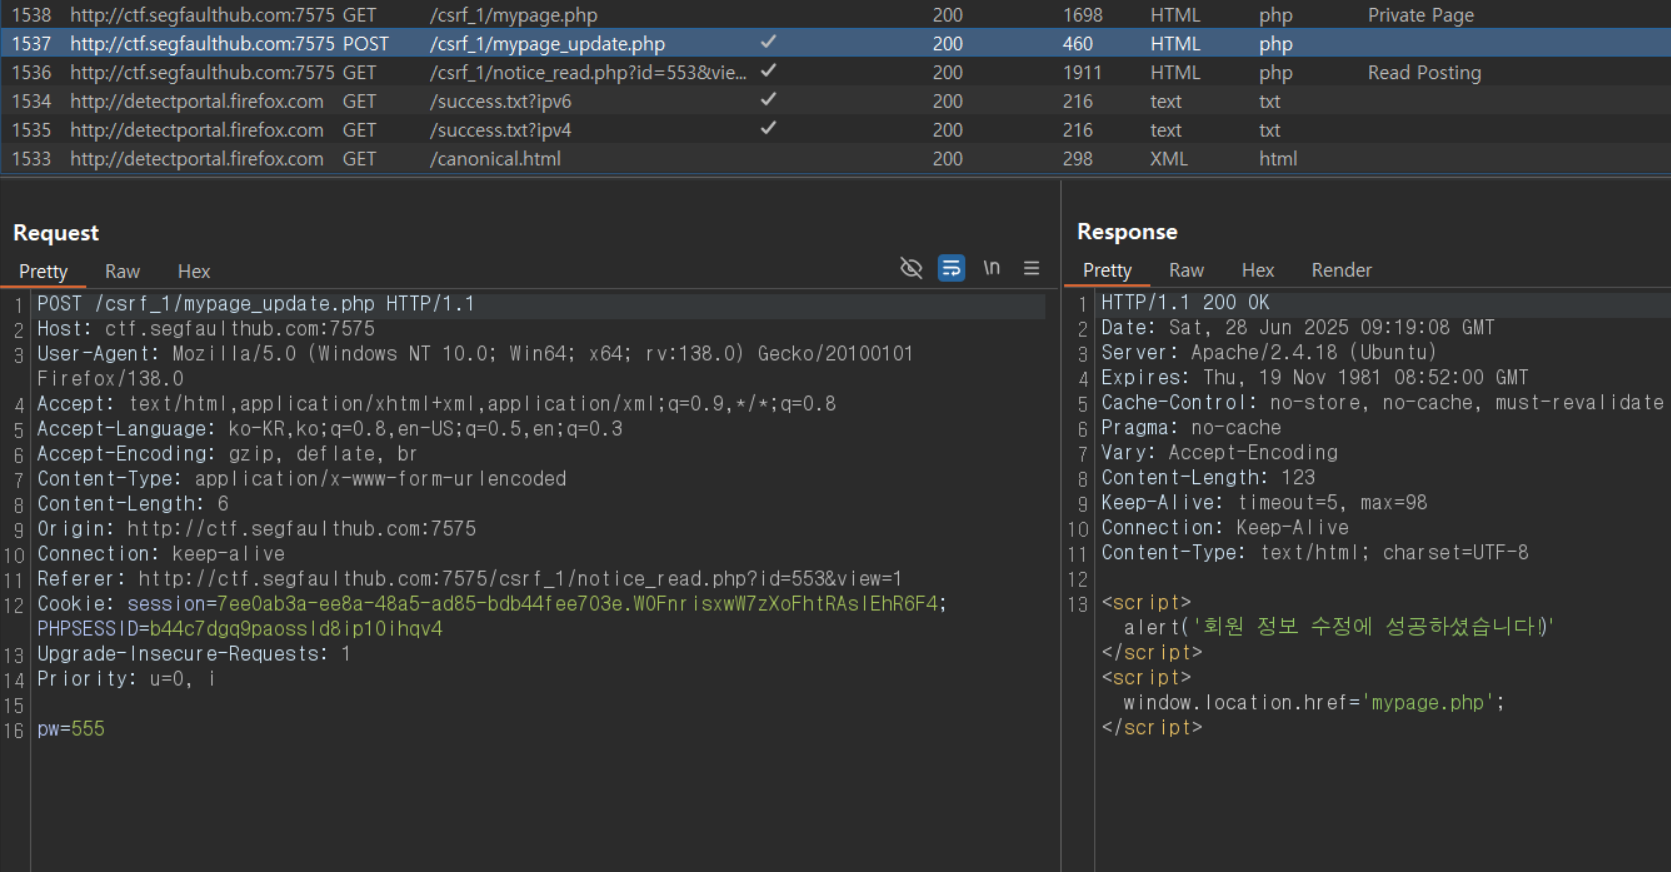Click the 'Private Page' title cell

coord(1421,15)
